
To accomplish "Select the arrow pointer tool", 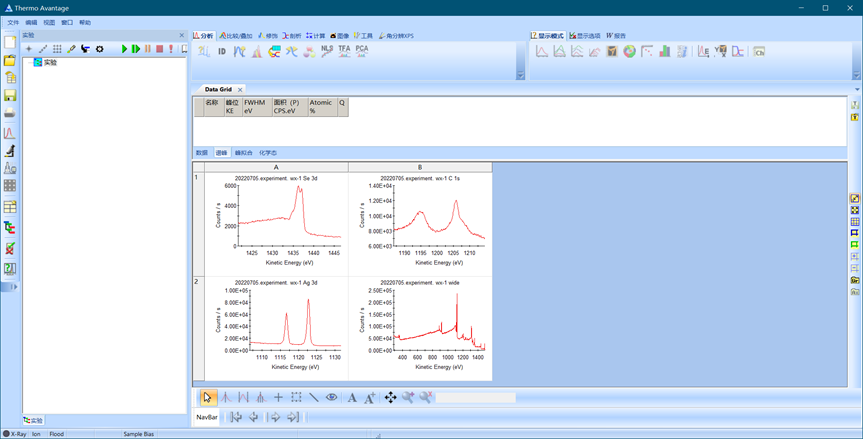I will (x=207, y=397).
